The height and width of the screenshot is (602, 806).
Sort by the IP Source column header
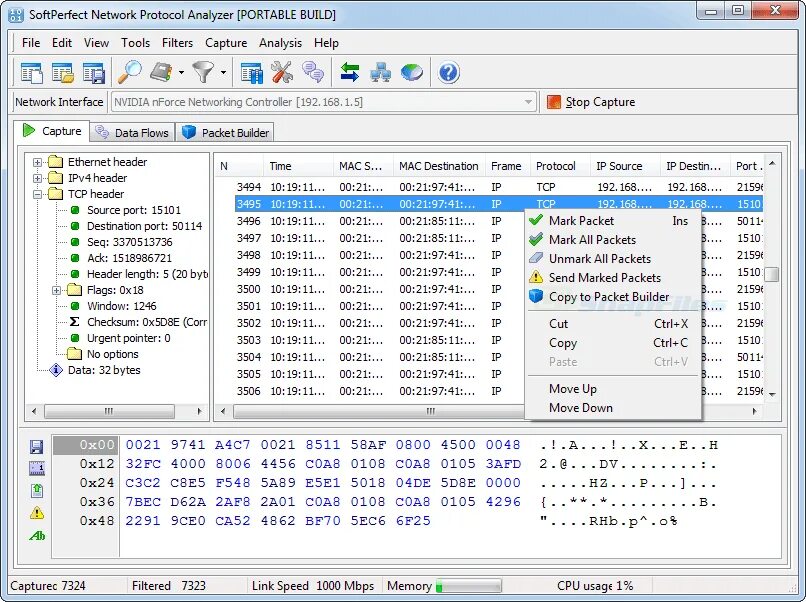pos(625,166)
